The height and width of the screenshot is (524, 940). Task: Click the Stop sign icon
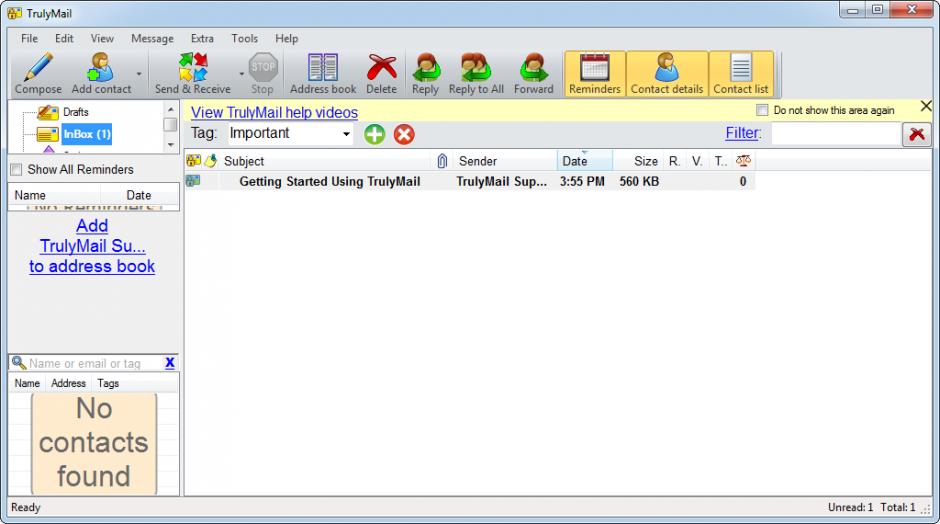(263, 67)
